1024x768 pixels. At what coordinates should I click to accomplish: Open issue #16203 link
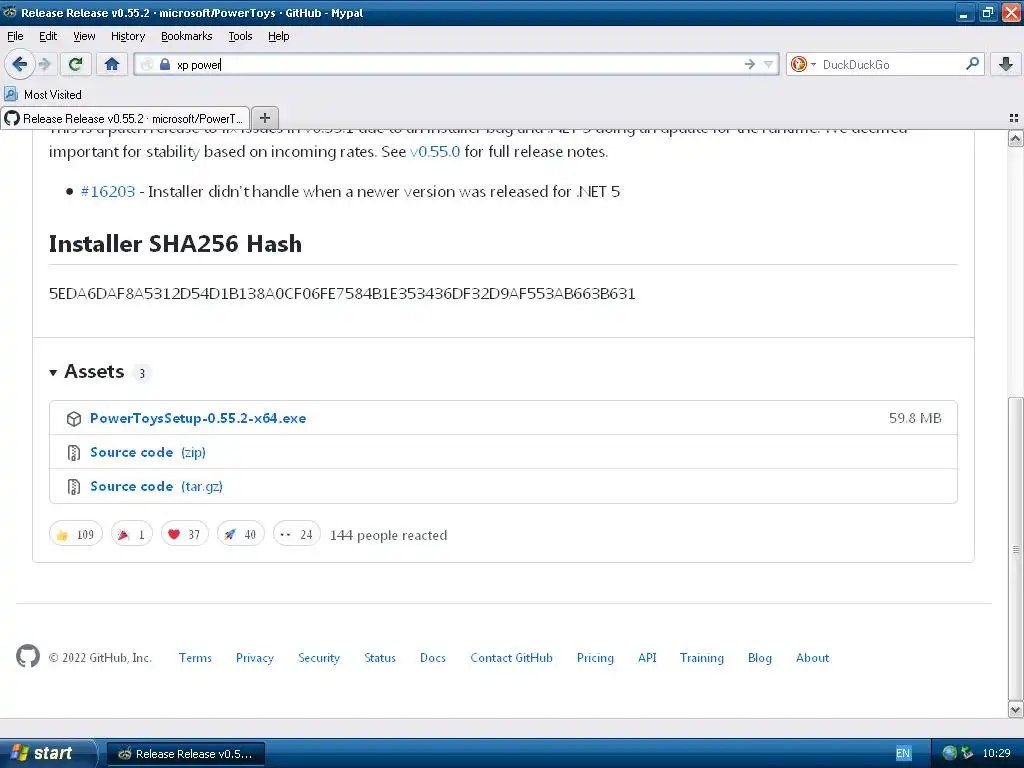[x=108, y=191]
